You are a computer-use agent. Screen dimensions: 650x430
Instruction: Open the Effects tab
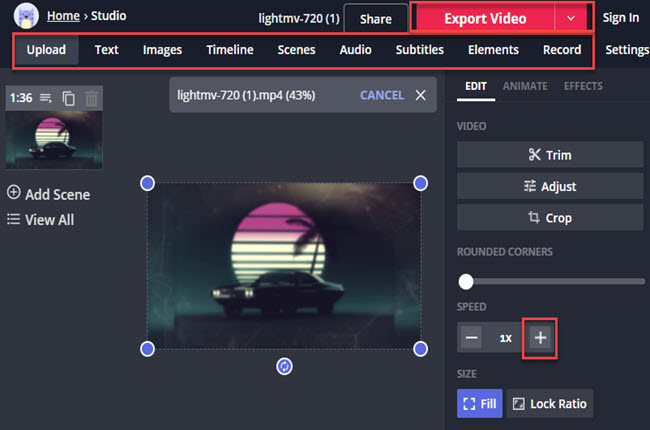pos(583,86)
